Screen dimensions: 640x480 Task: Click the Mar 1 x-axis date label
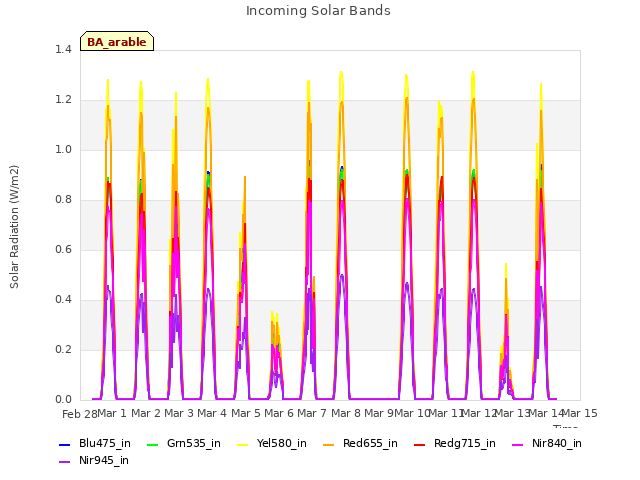(112, 413)
